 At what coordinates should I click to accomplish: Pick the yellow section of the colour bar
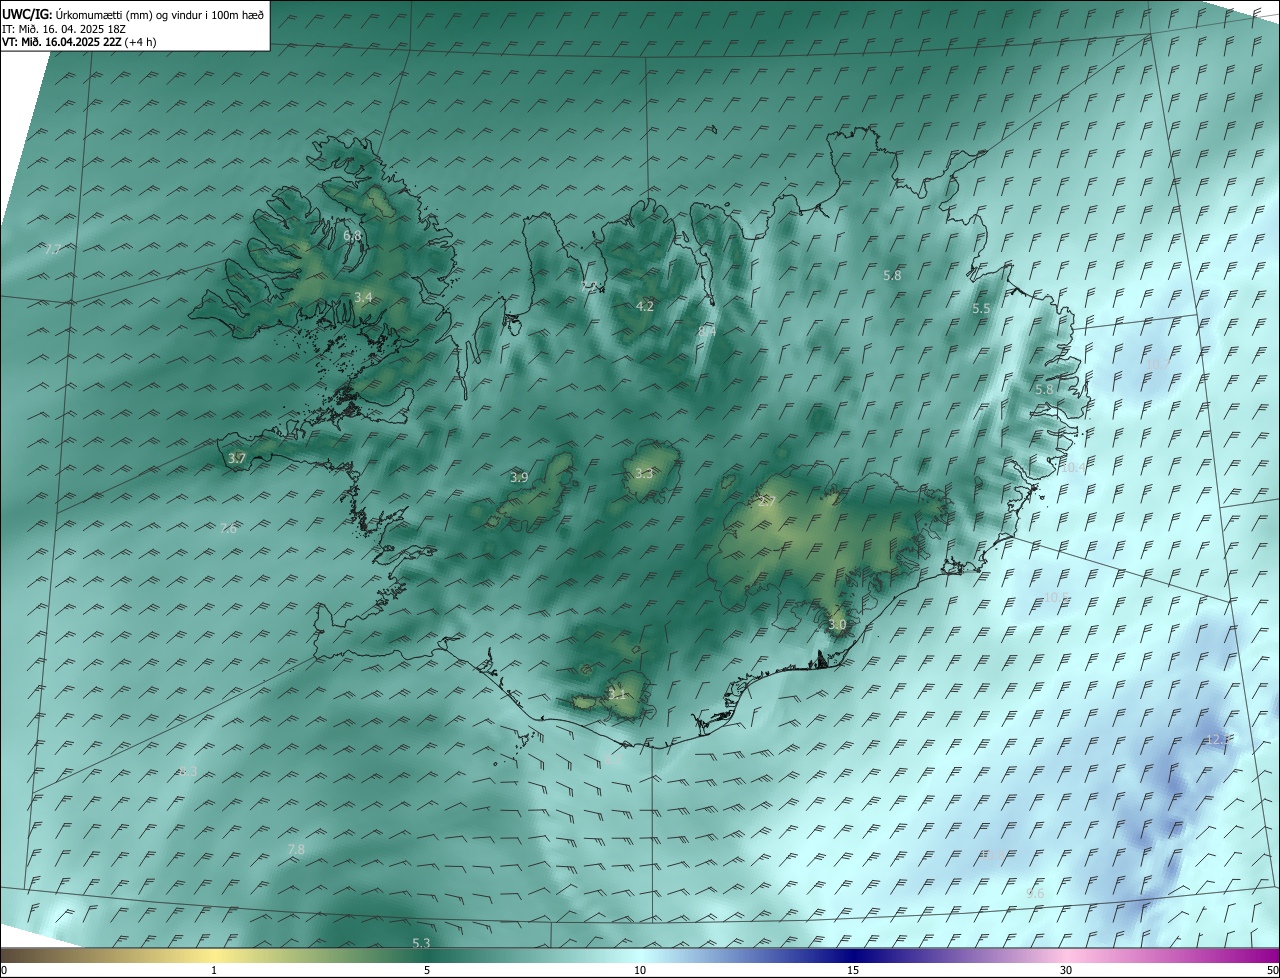215,955
